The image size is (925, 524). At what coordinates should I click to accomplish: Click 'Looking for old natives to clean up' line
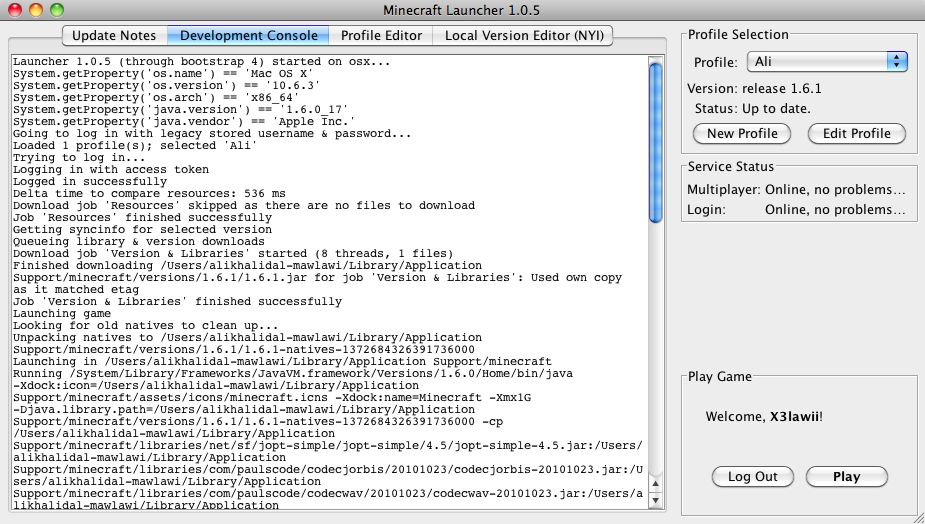(x=146, y=326)
